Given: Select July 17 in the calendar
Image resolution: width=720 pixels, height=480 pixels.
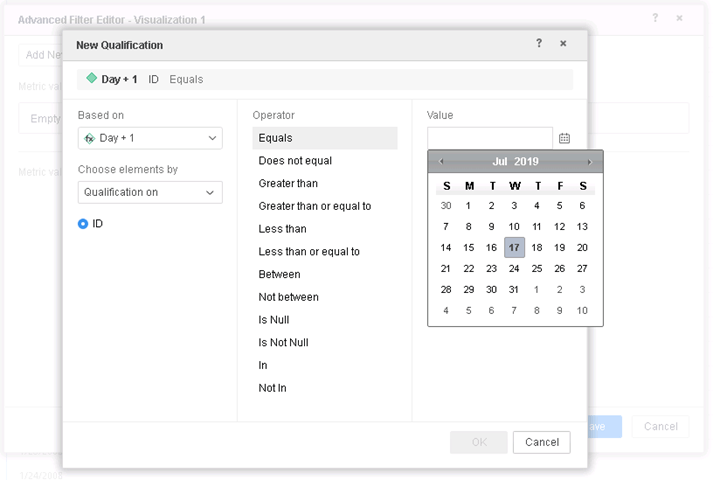Looking at the screenshot, I should click(x=514, y=248).
